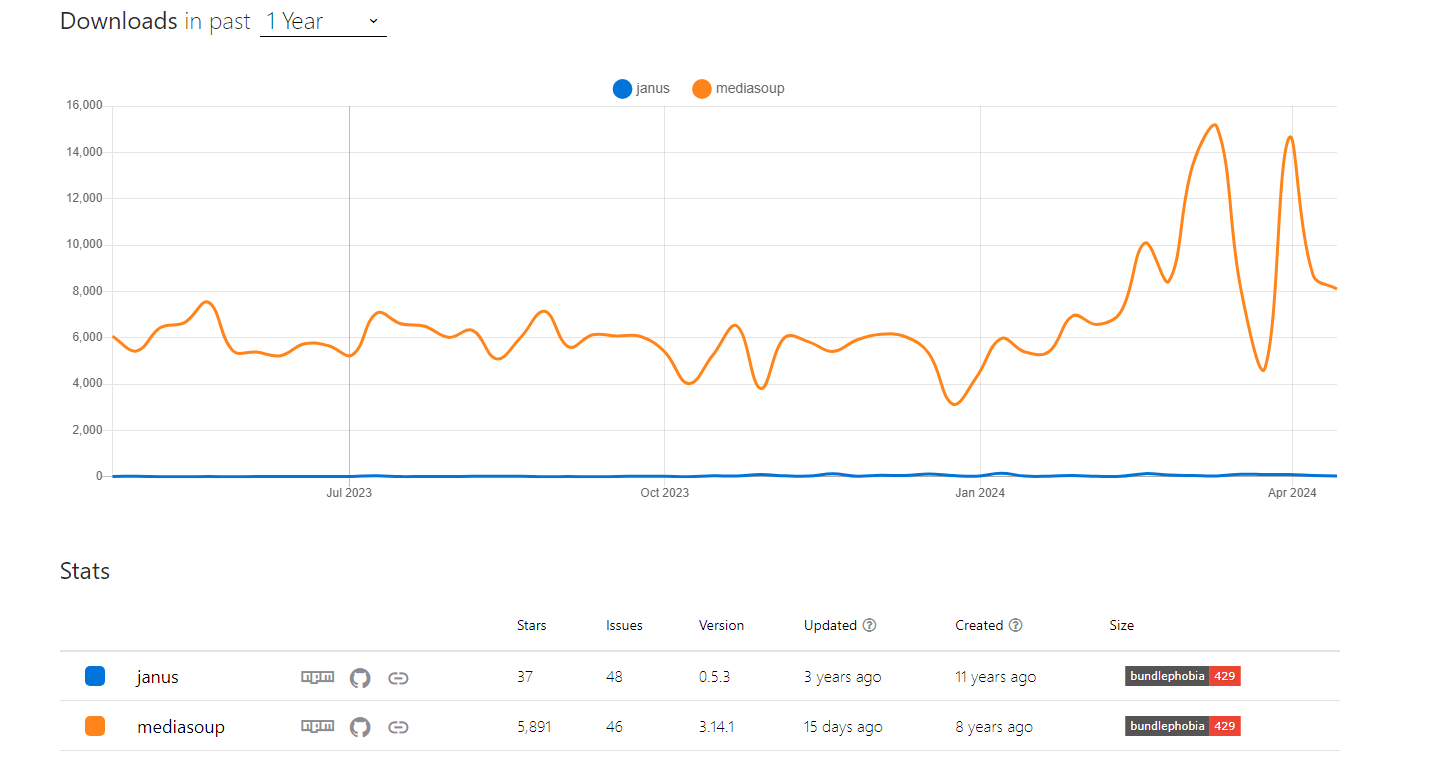Click mediasoup issues count 46

(614, 727)
